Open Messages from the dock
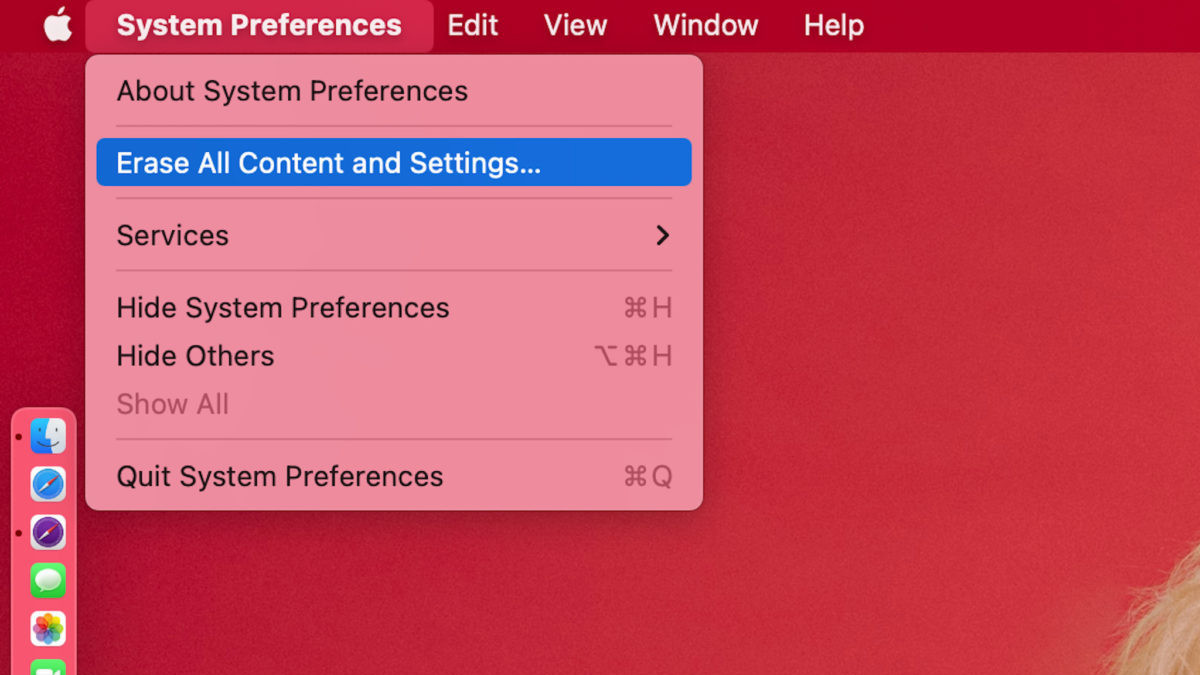This screenshot has width=1200, height=675. pos(48,580)
